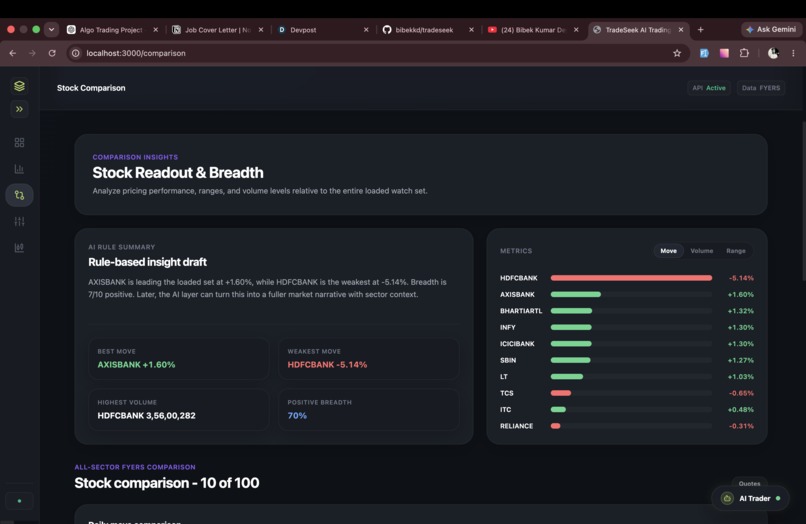Click the ITC metrics row label
The height and width of the screenshot is (524, 806).
[x=505, y=410]
